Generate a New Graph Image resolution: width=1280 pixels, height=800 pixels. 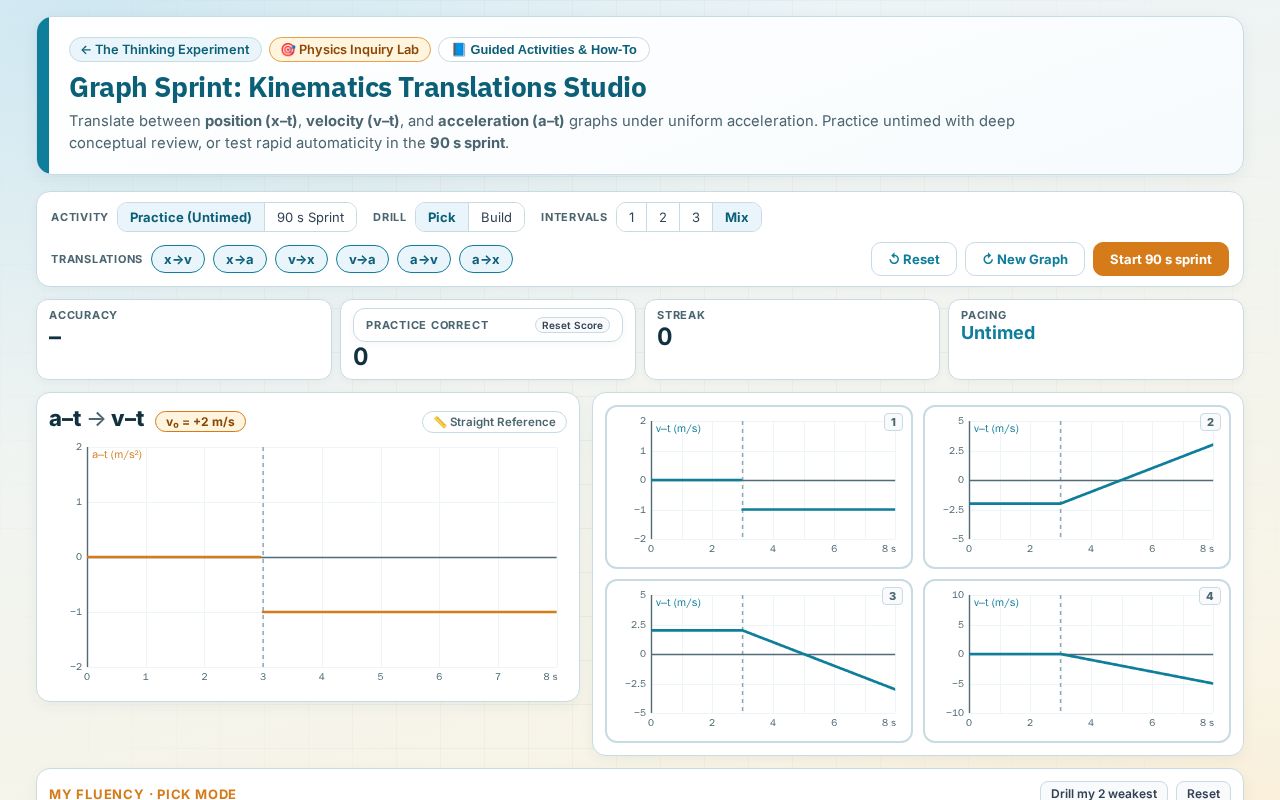(x=1025, y=259)
